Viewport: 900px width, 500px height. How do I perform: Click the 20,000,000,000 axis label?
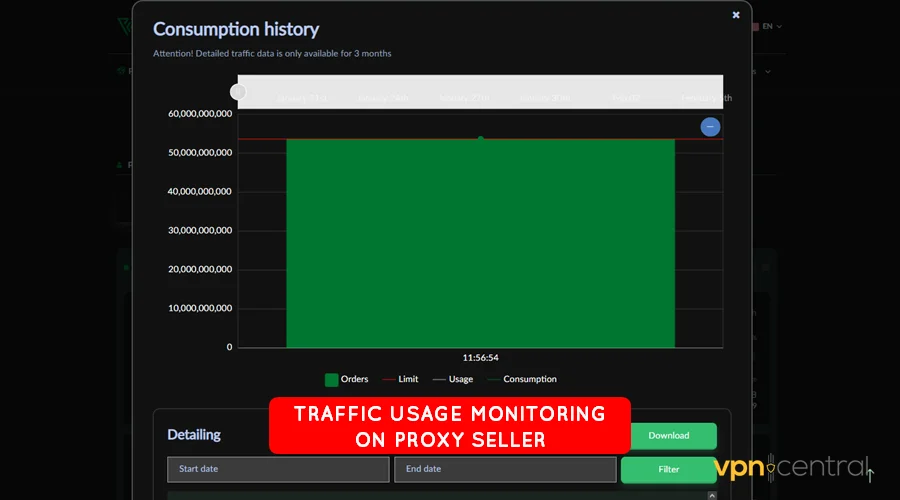click(200, 269)
